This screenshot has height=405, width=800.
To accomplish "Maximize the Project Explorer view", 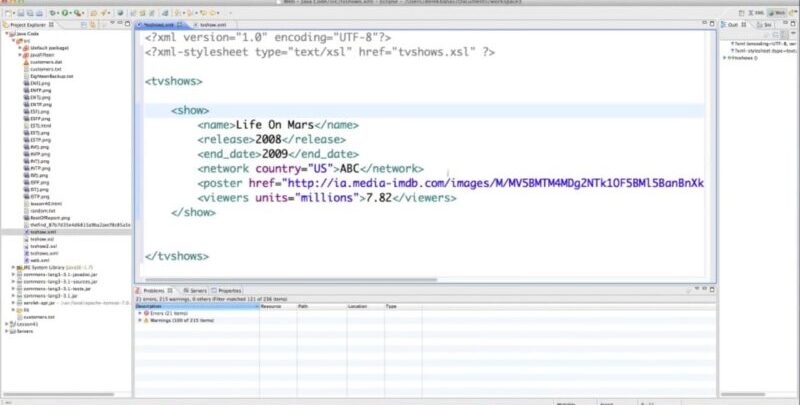I will 127,23.
